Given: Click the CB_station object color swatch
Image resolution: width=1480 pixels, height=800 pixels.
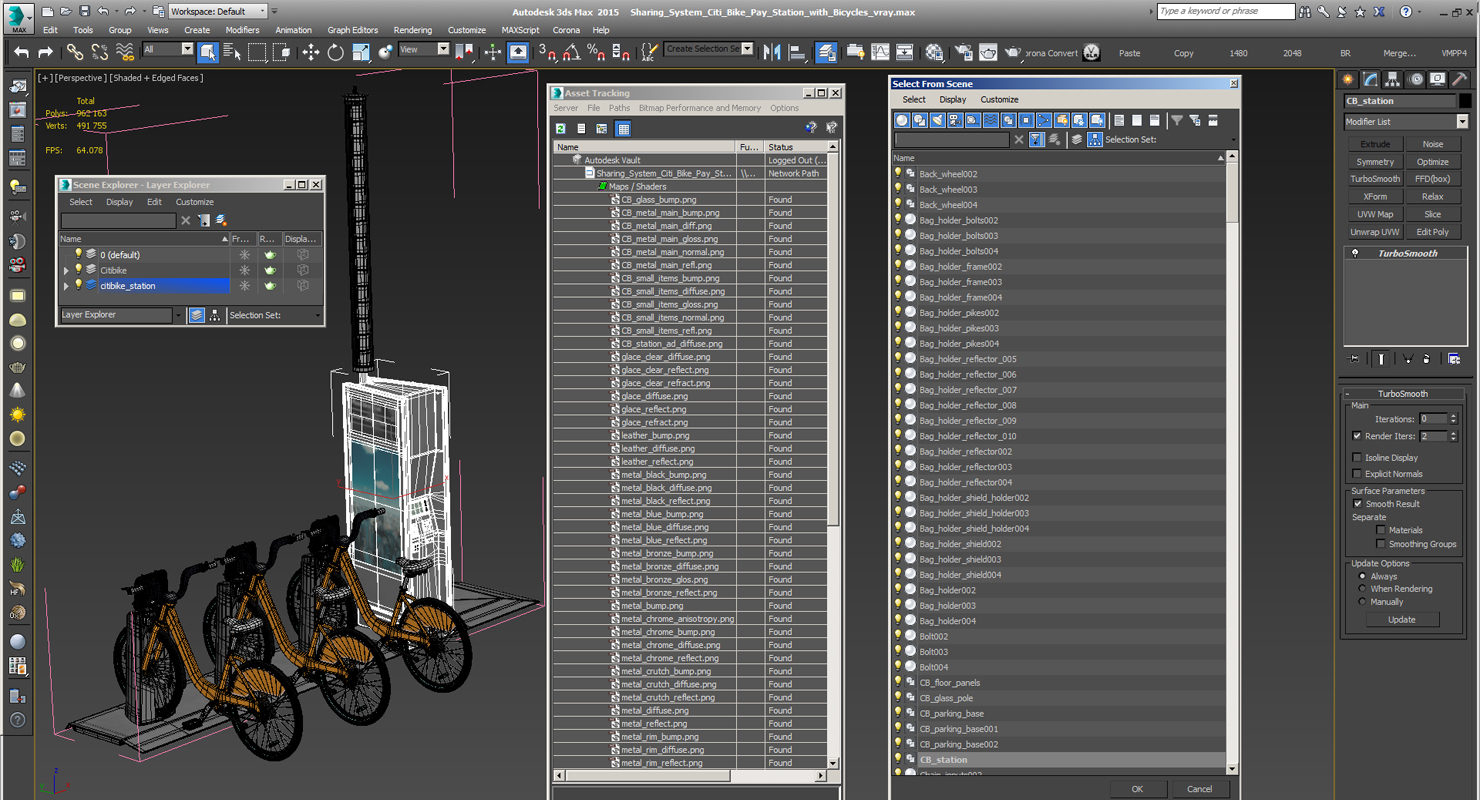Looking at the screenshot, I should [1465, 101].
